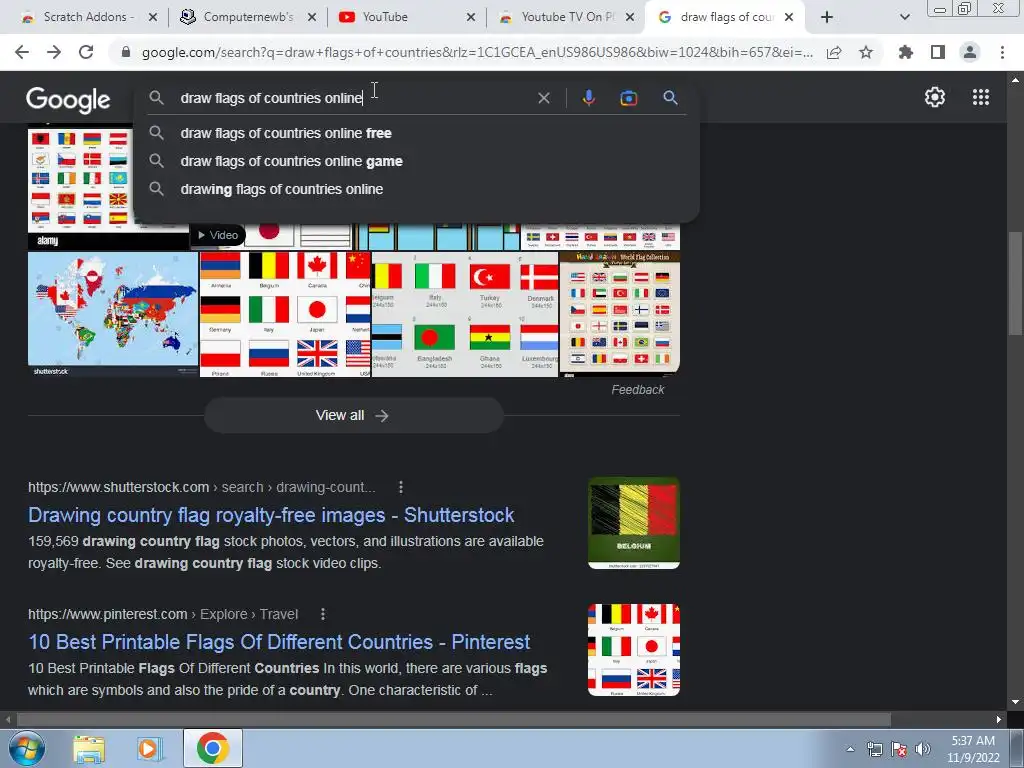Open the tab search dropdown arrow
The image size is (1024, 768).
[904, 17]
